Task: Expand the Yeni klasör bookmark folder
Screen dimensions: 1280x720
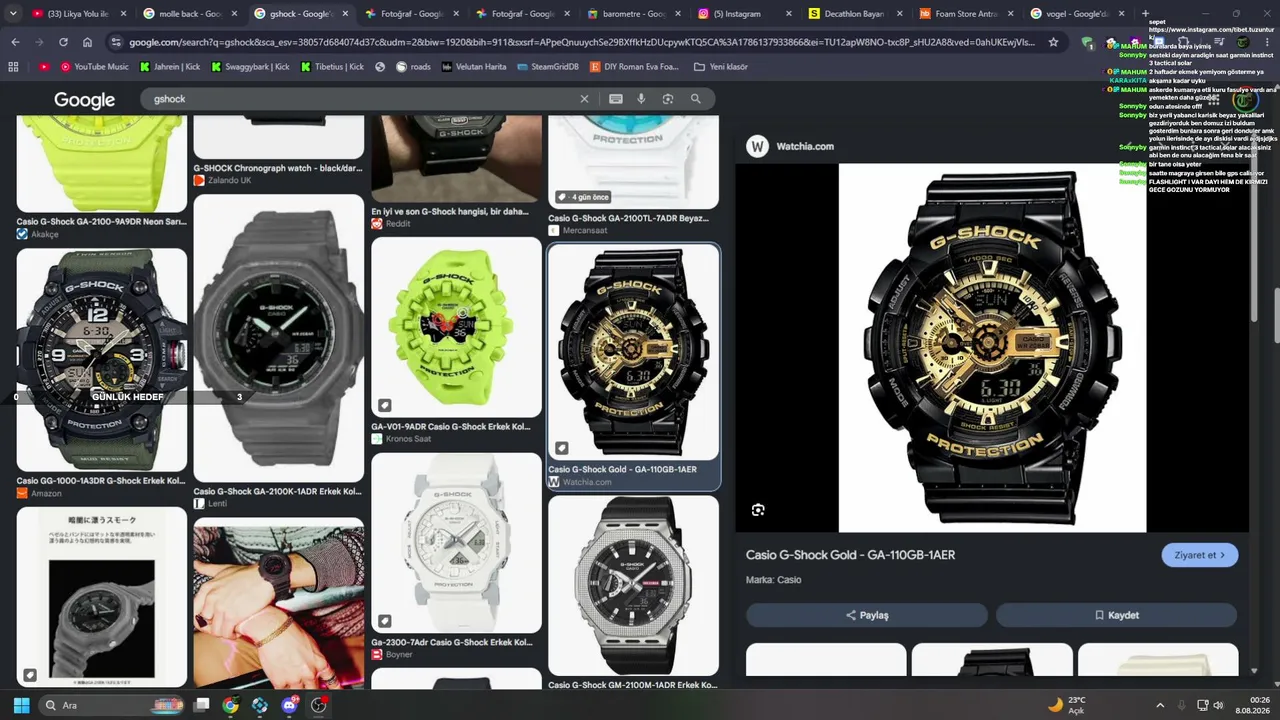Action: pos(720,67)
